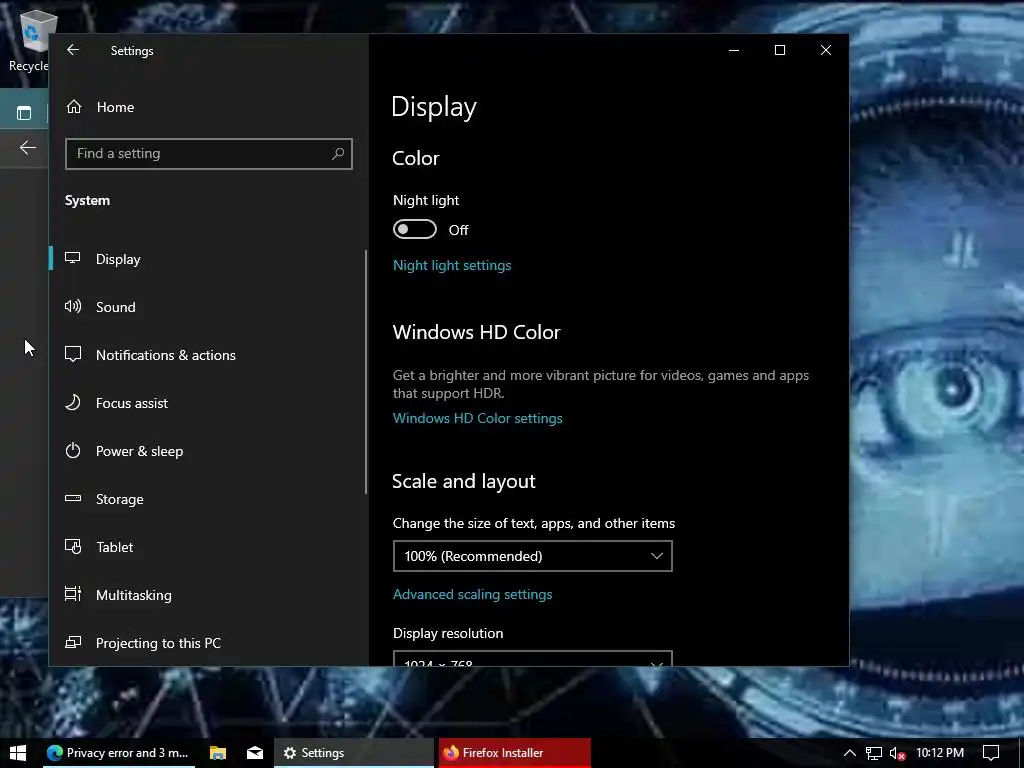This screenshot has height=768, width=1024.
Task: Close the Settings window
Action: (825, 50)
